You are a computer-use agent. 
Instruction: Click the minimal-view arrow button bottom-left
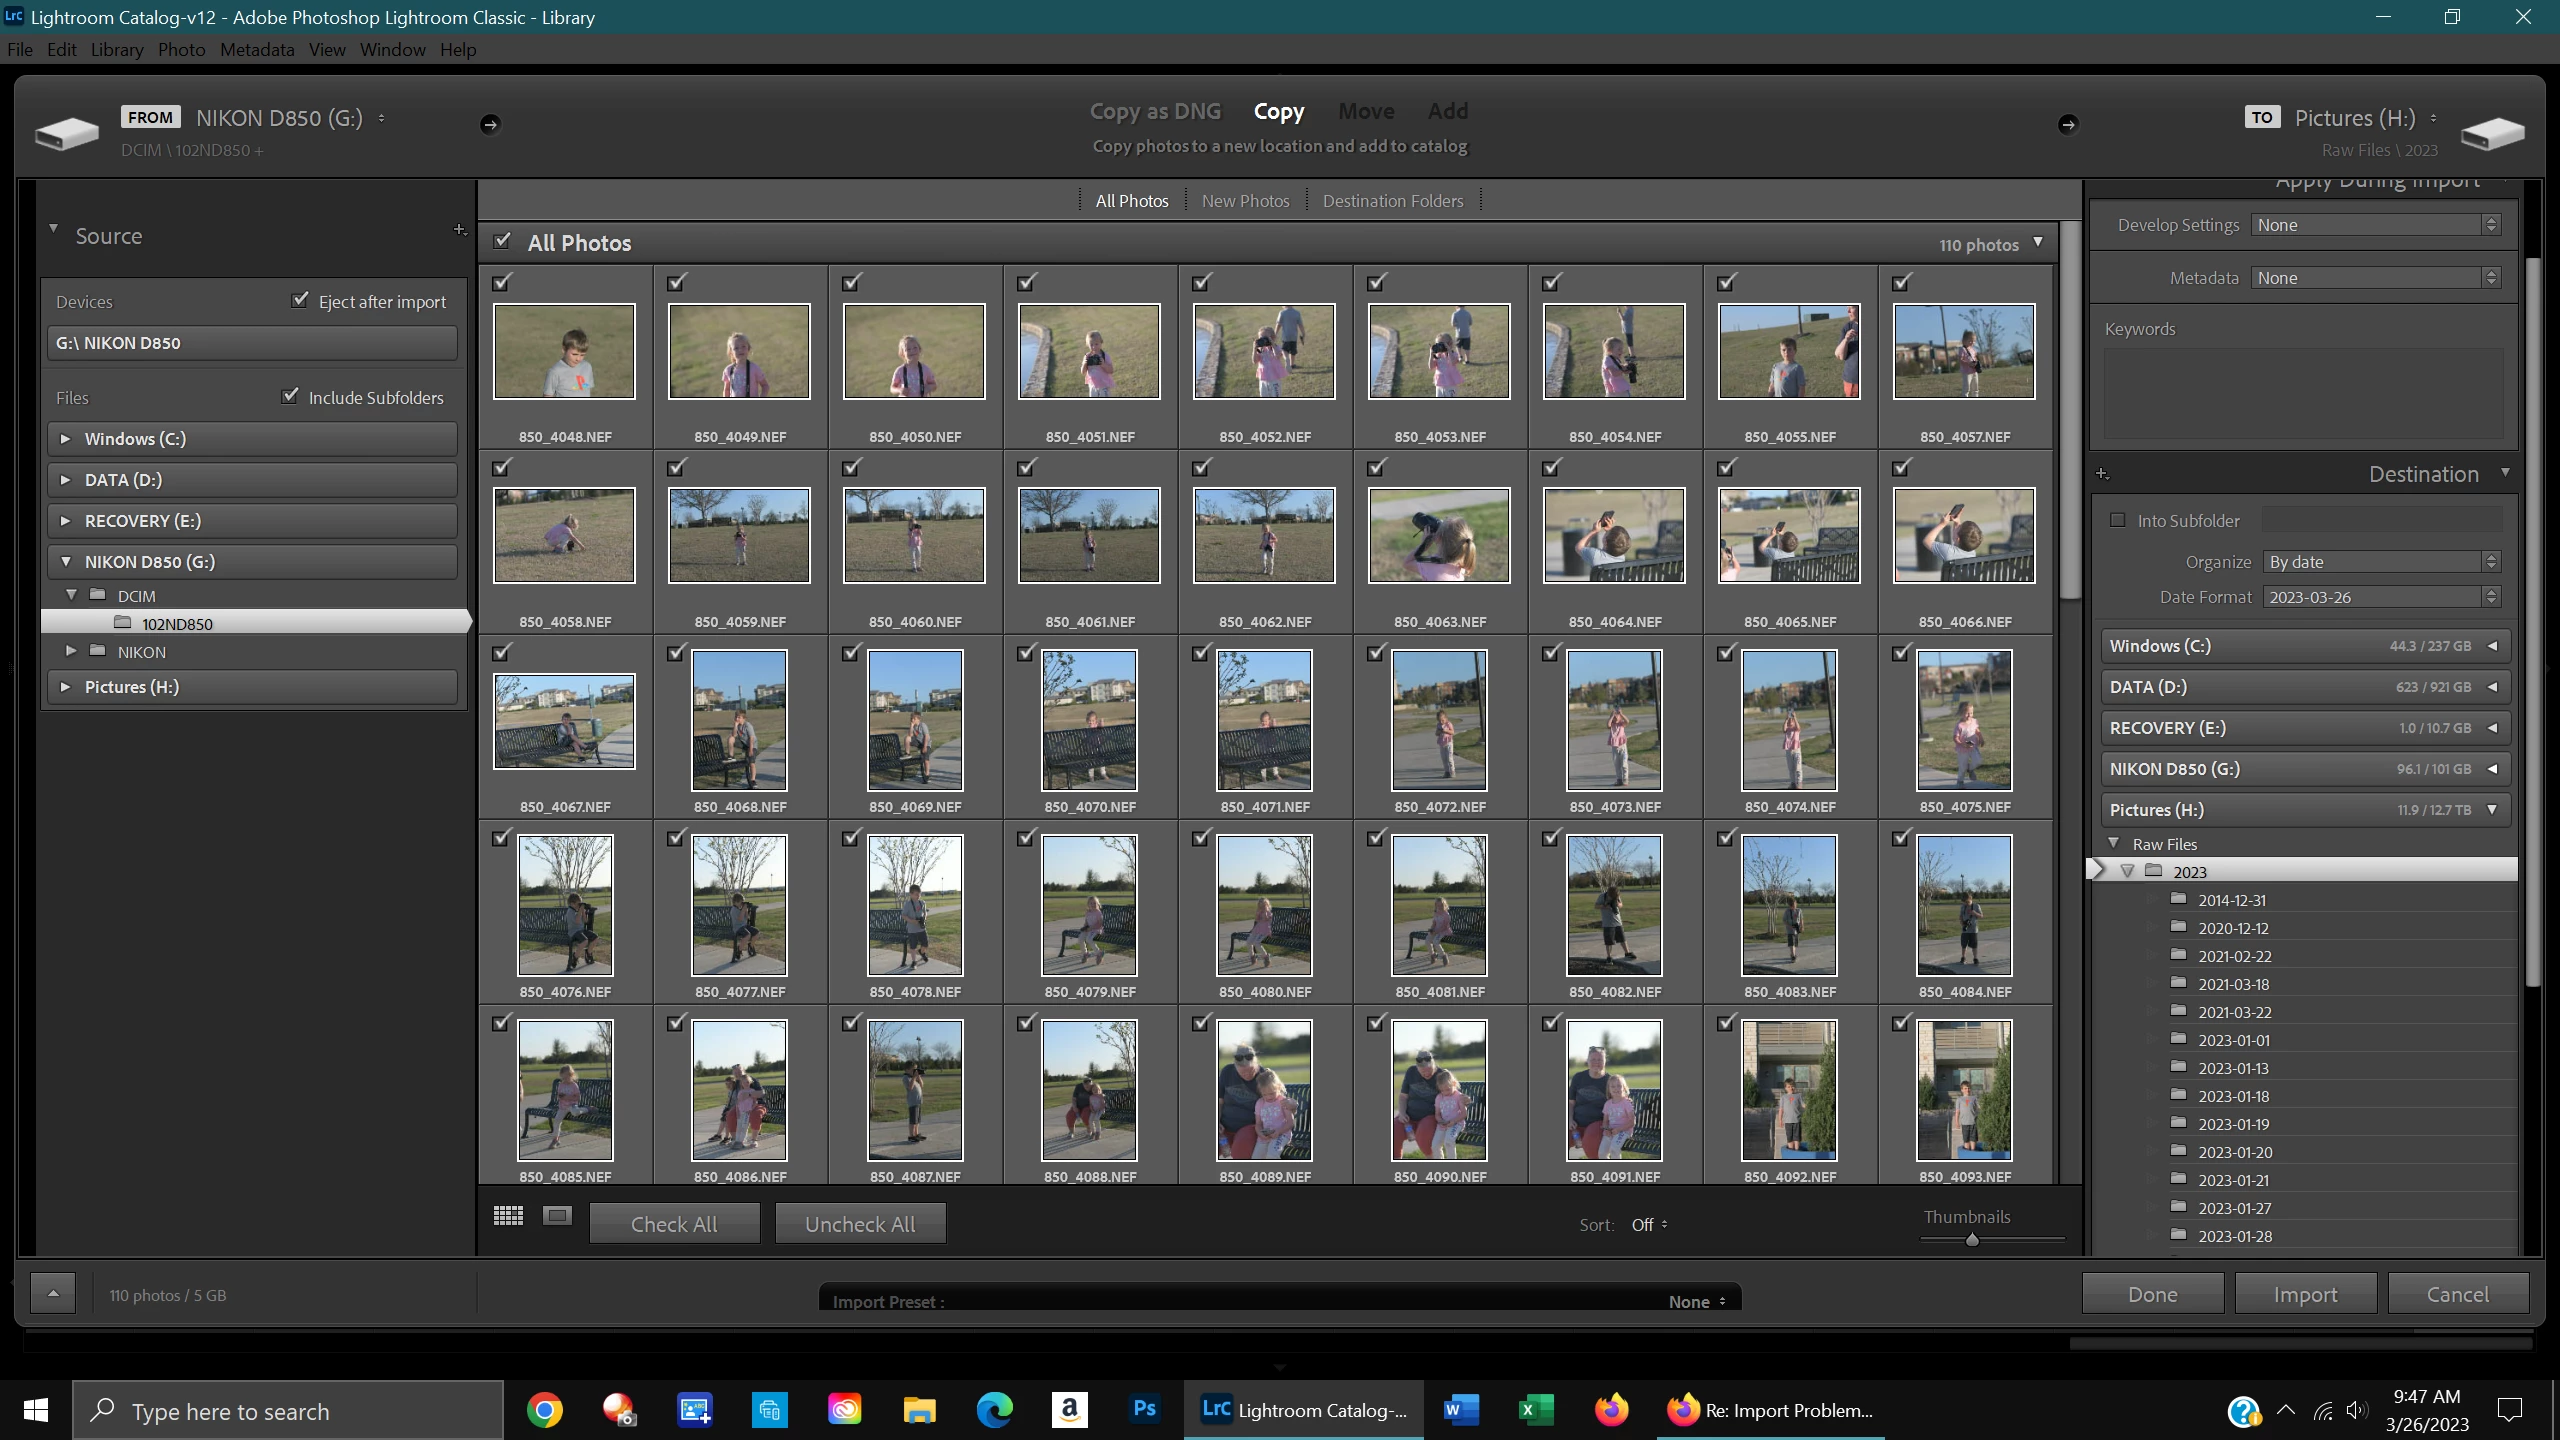53,1294
